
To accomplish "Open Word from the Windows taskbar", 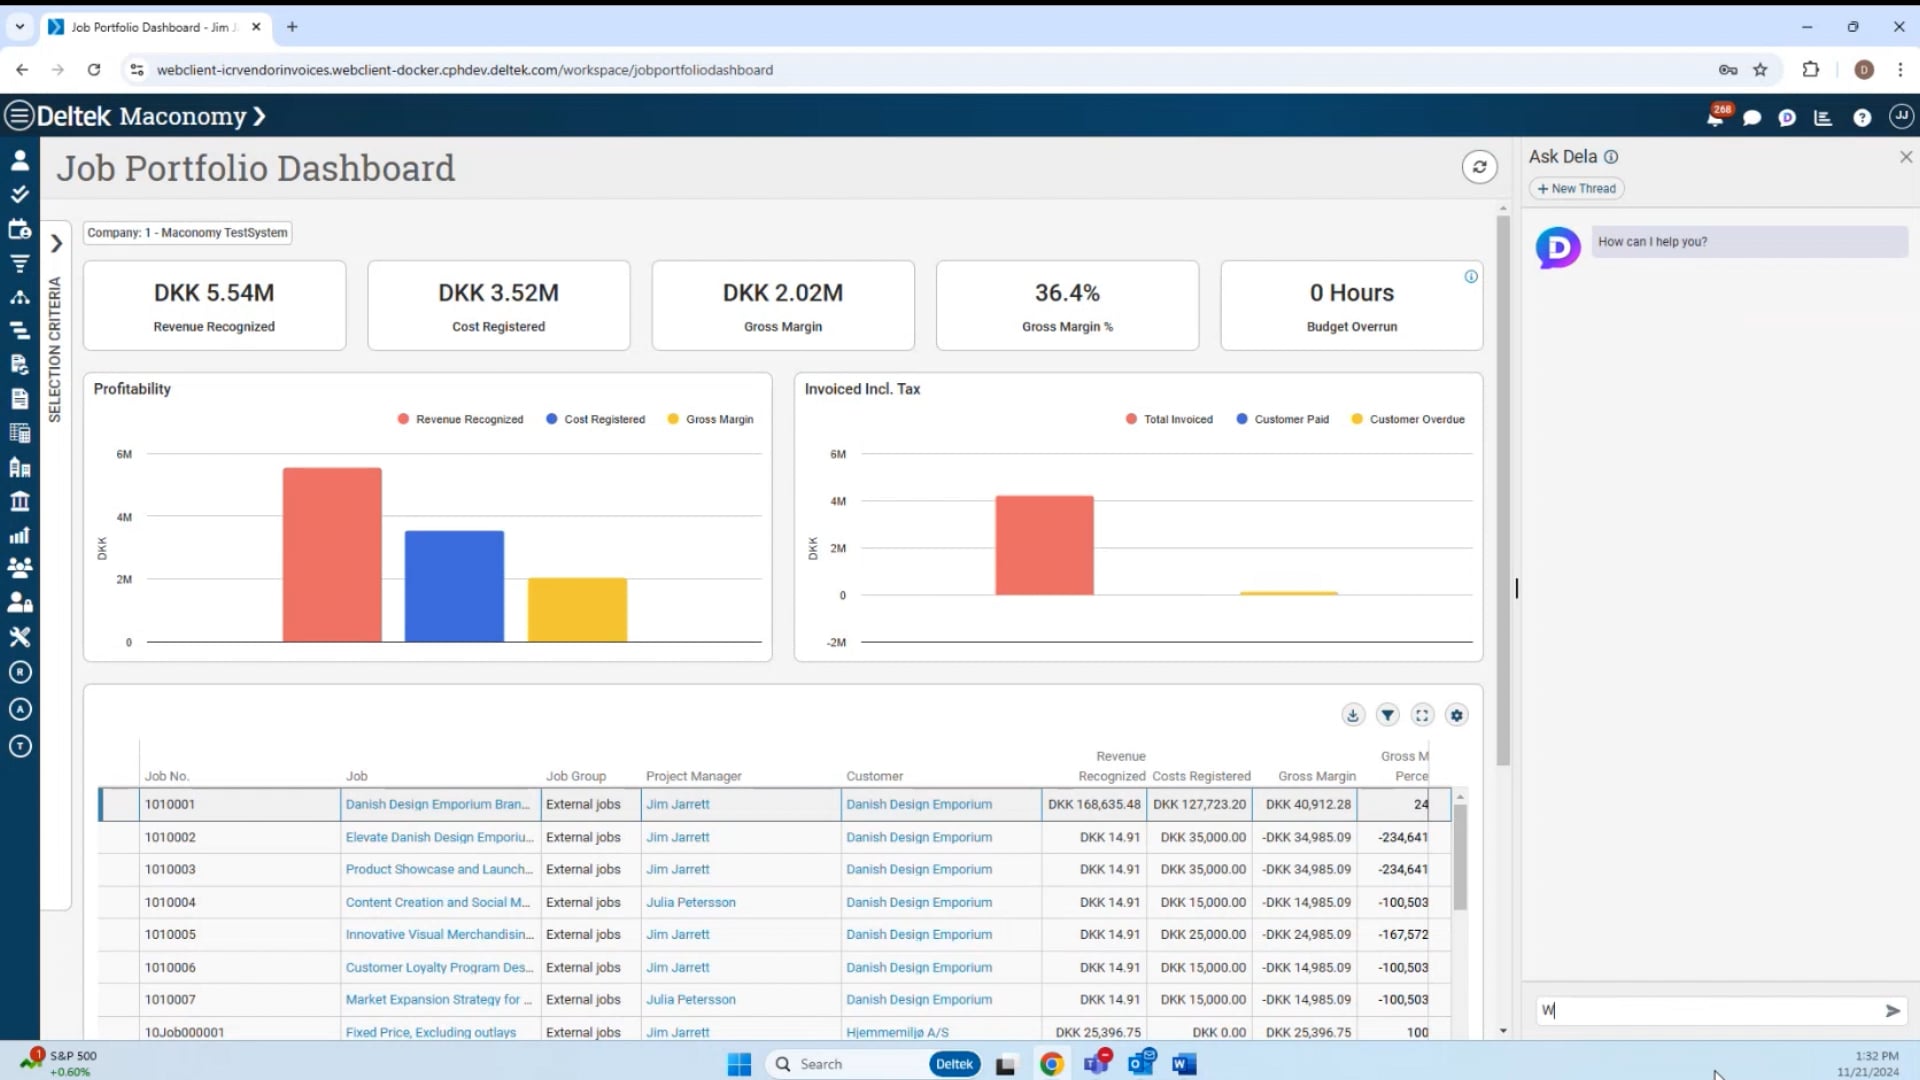I will click(1184, 1064).
